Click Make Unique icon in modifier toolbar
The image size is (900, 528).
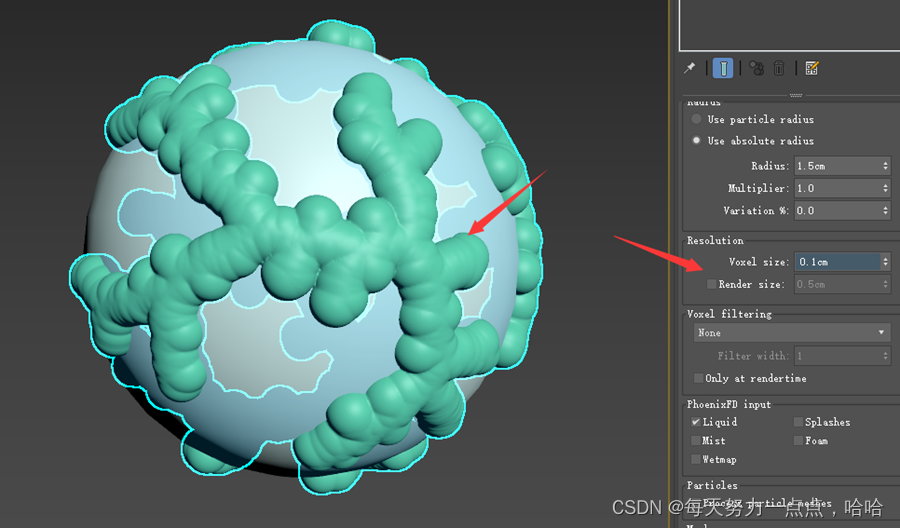click(x=757, y=68)
